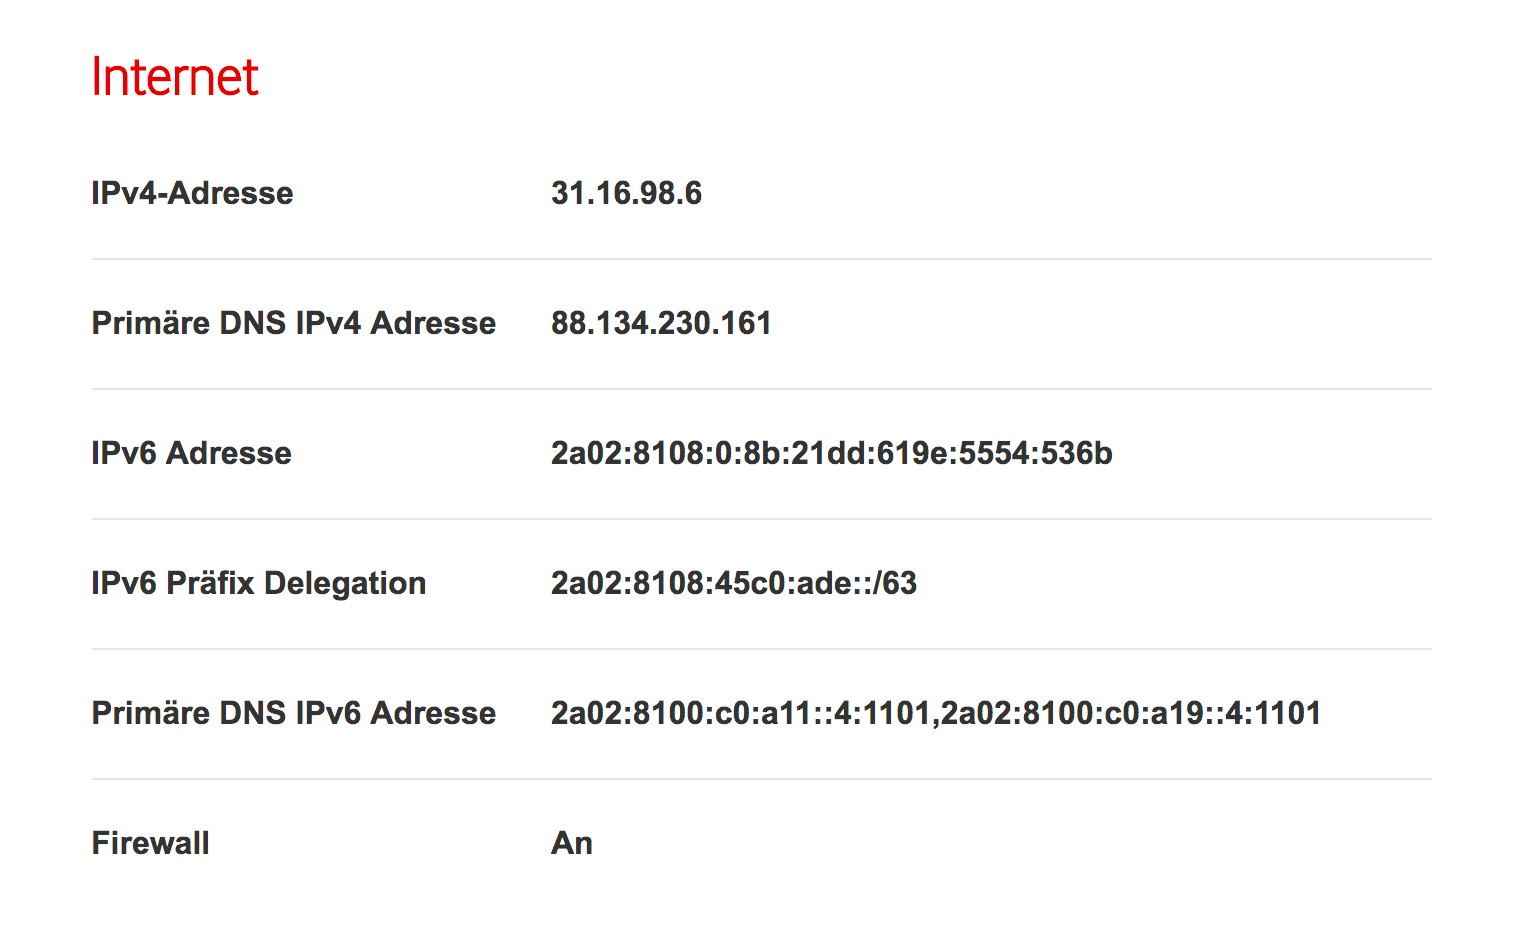Click the Primäre DNS IPv6 Adresse label
This screenshot has height=932, width=1536.
pyautogui.click(x=293, y=713)
